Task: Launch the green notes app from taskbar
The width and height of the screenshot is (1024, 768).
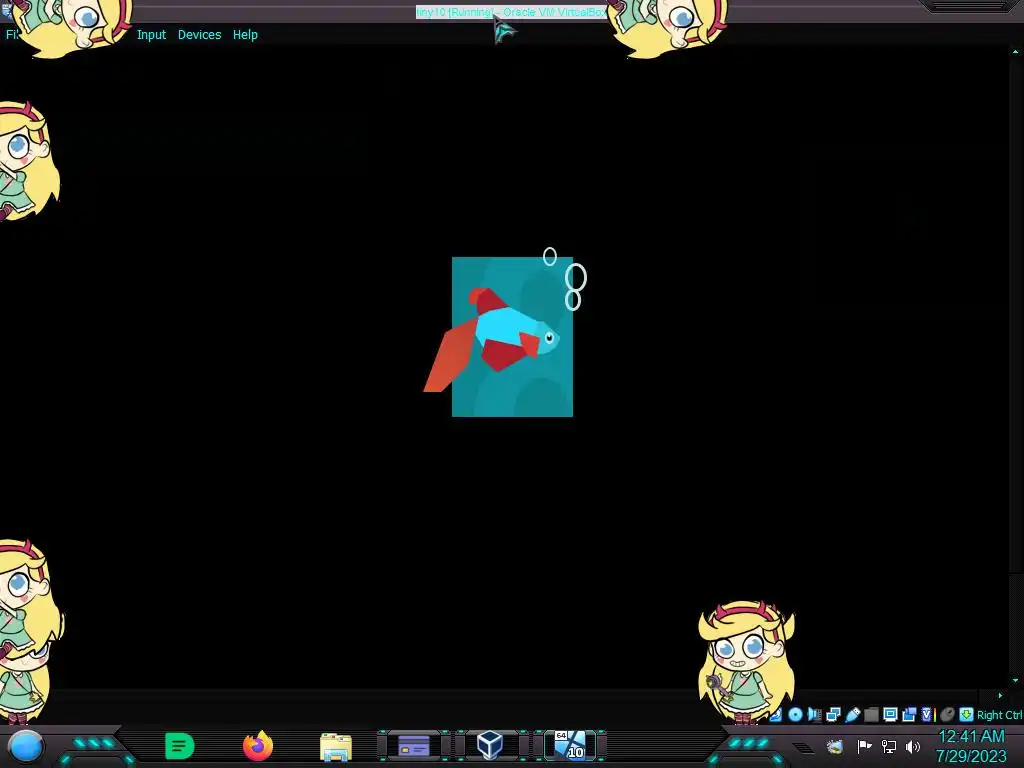Action: coord(180,746)
